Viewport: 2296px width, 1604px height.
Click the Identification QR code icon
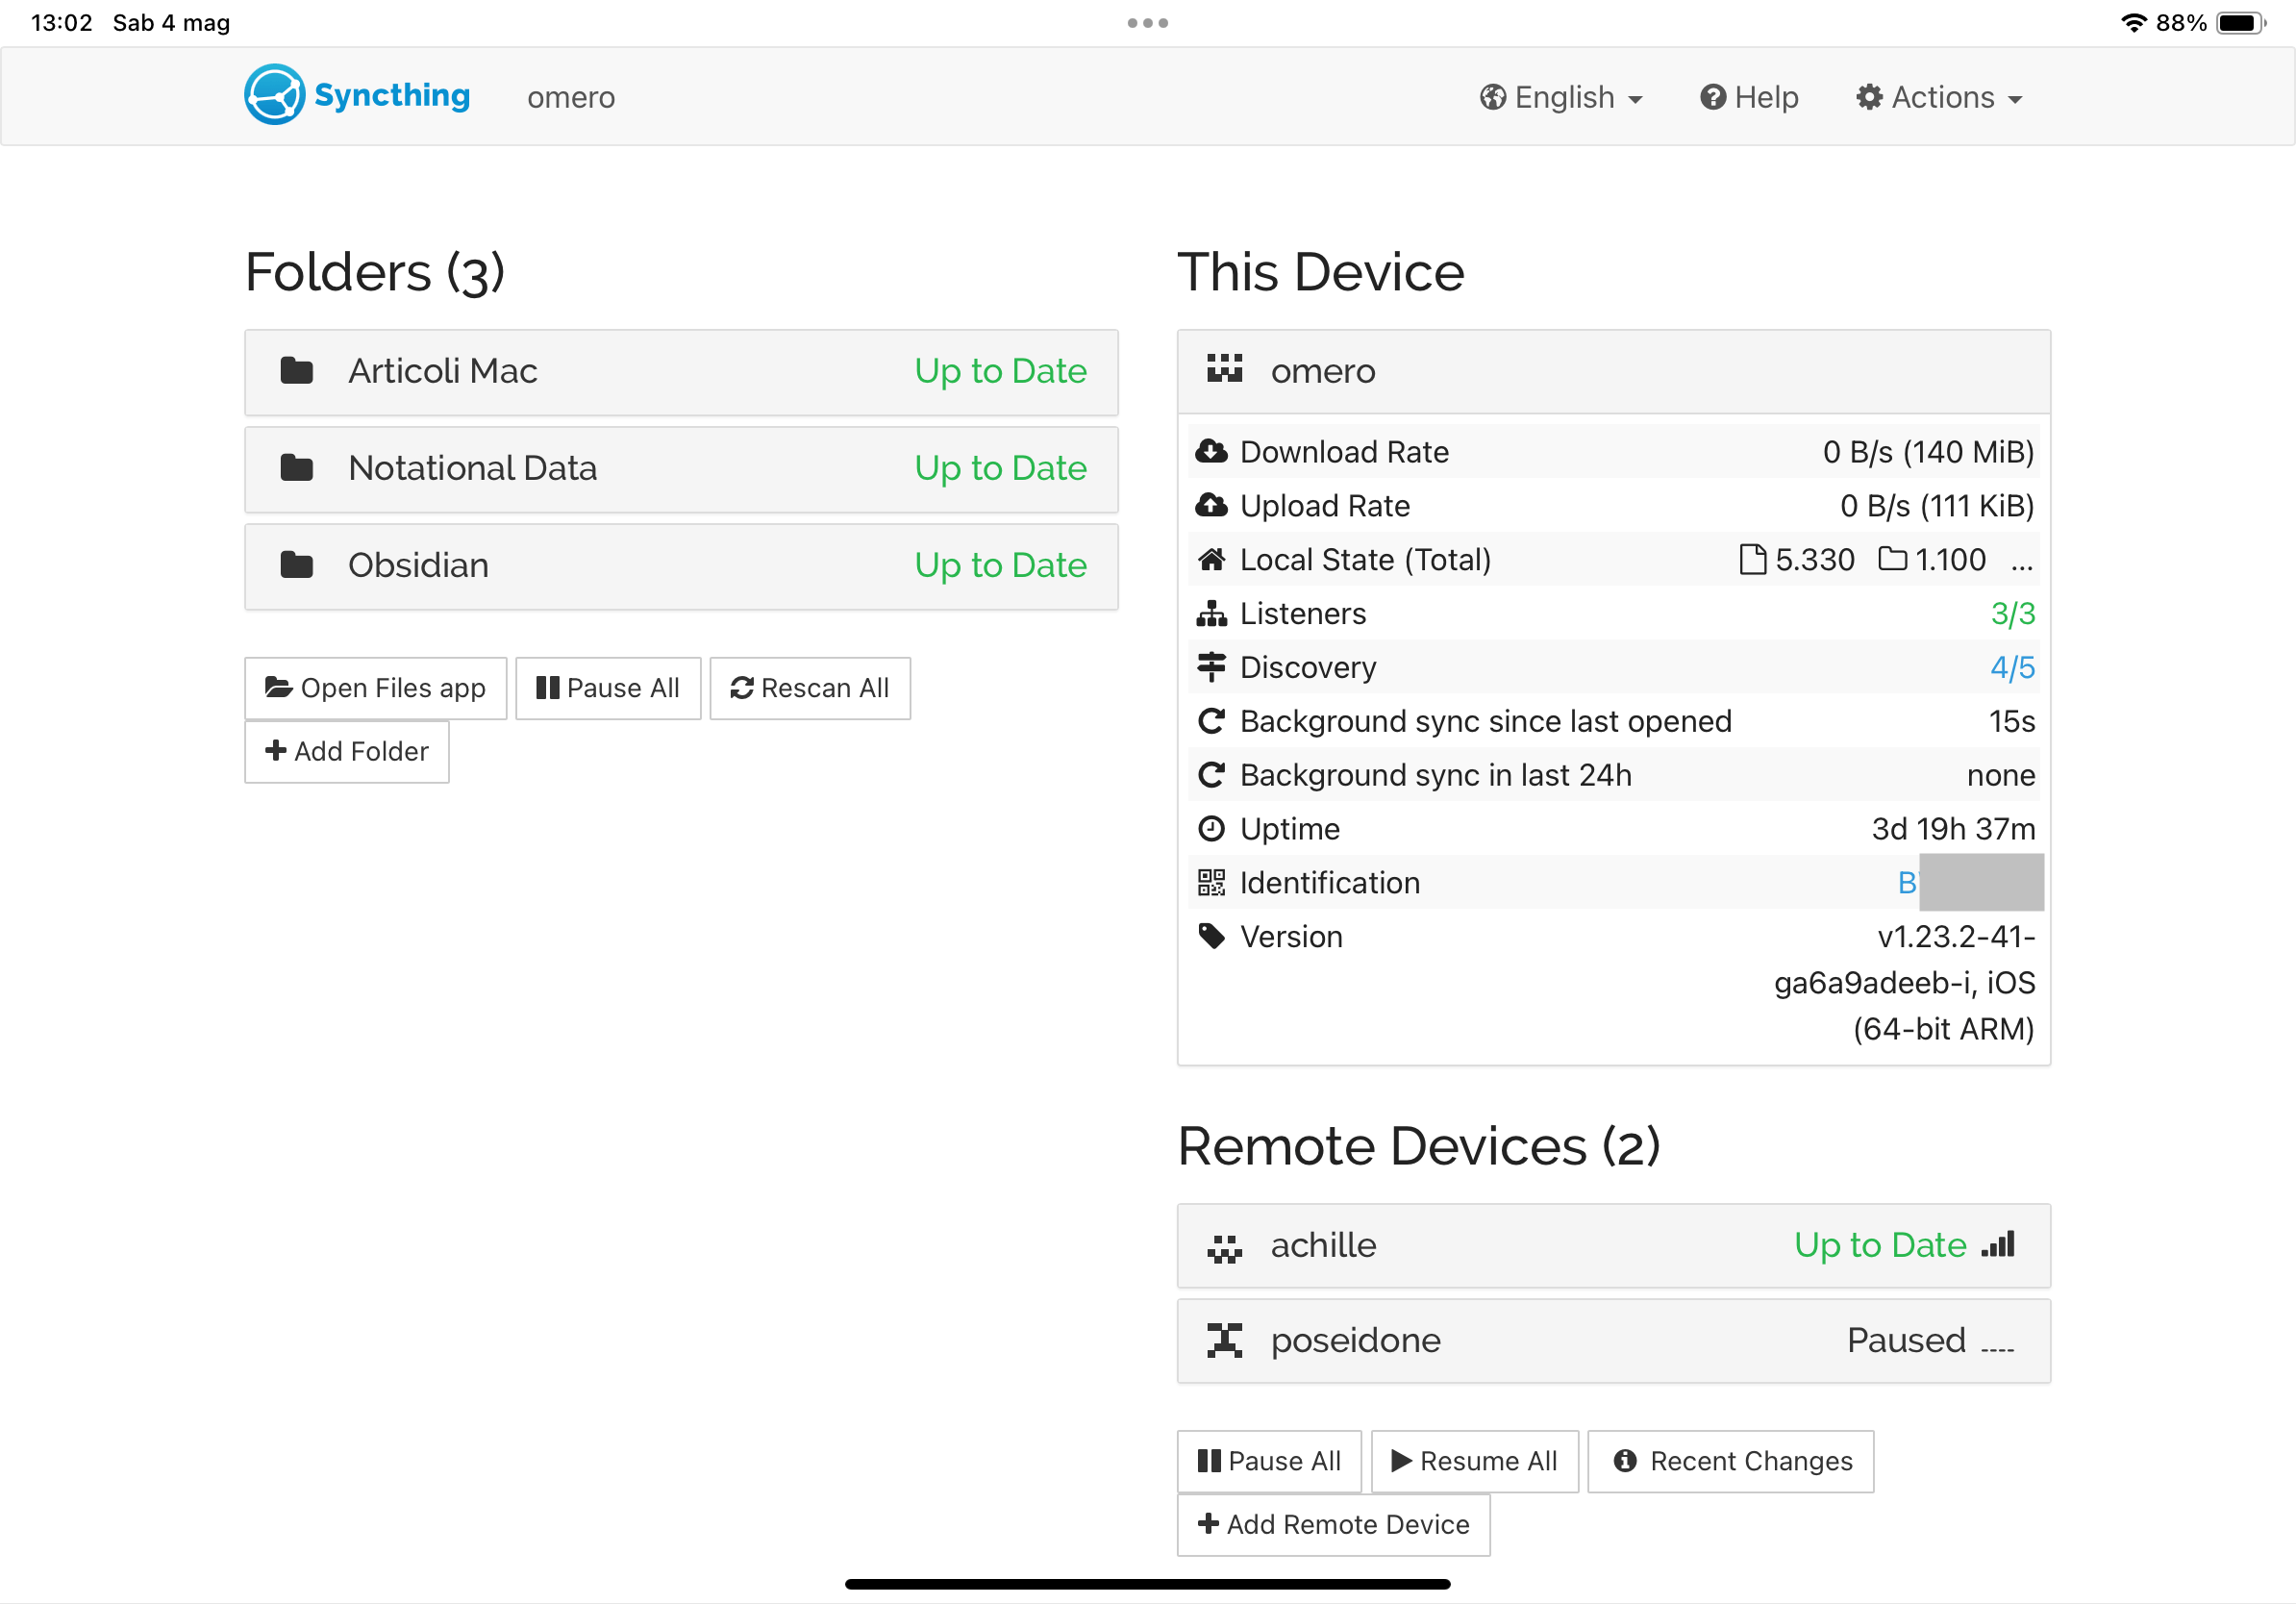[x=1211, y=883]
